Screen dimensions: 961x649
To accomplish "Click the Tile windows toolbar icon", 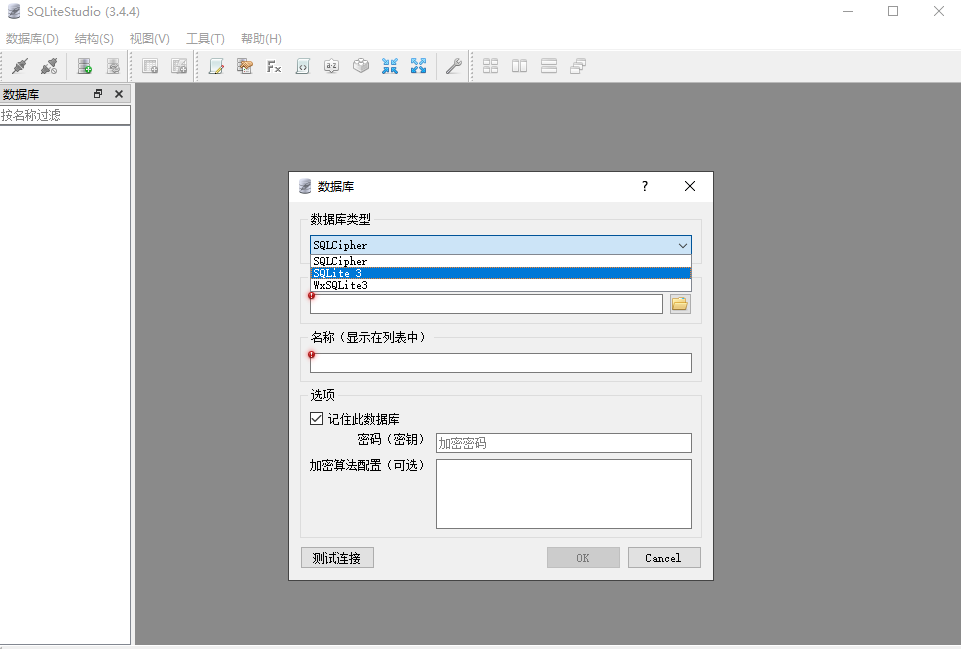I will tap(490, 66).
